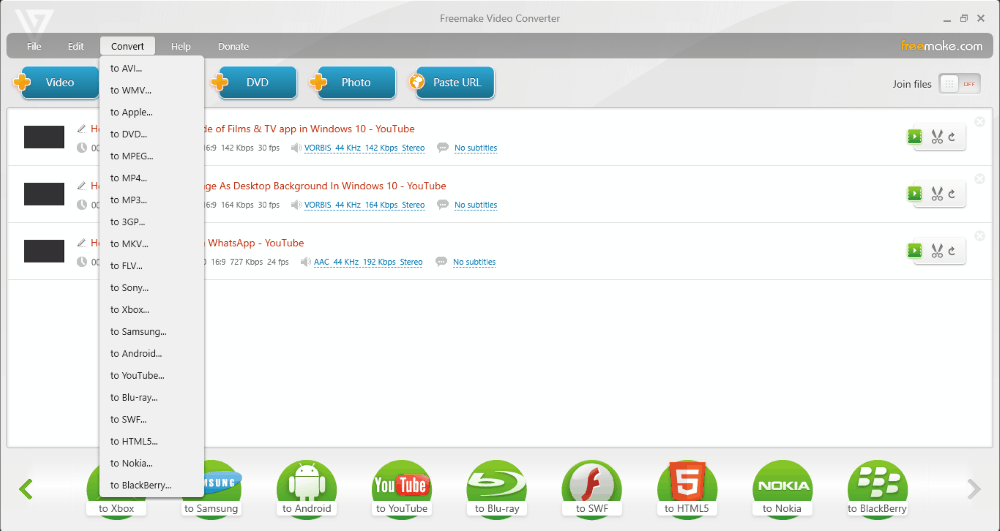Open the File menu

[34, 47]
